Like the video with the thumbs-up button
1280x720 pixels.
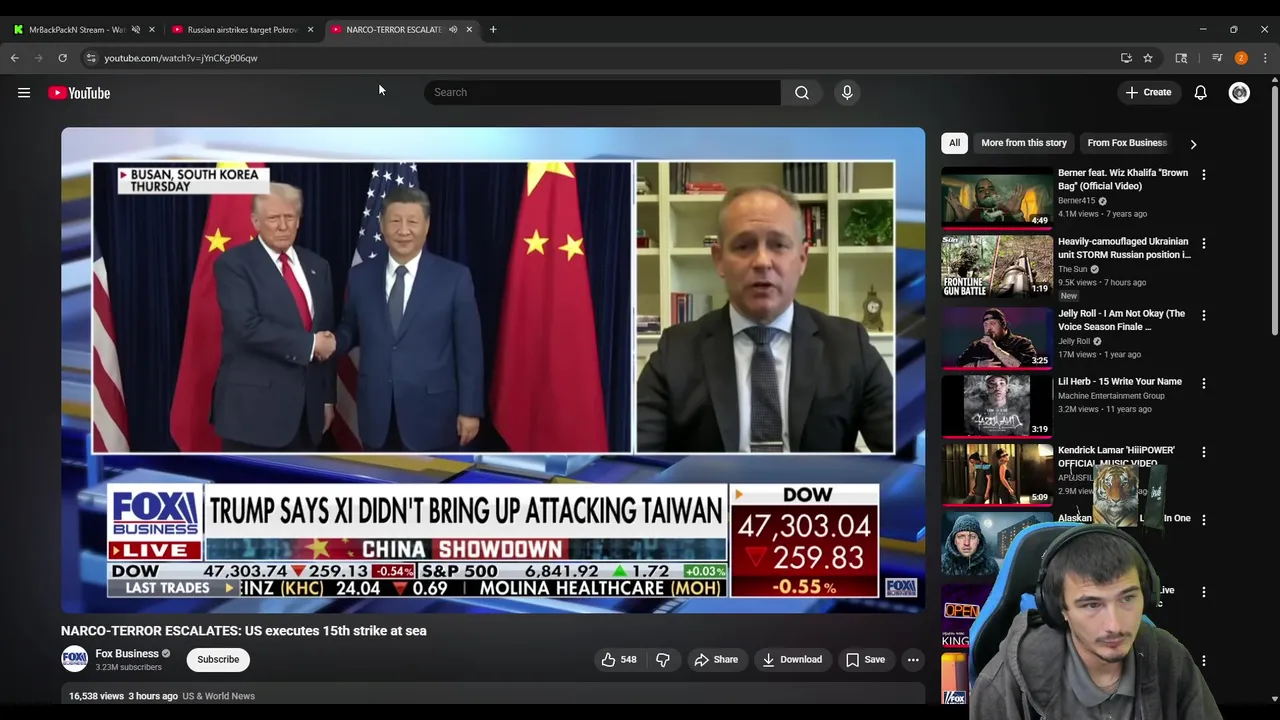(x=618, y=659)
